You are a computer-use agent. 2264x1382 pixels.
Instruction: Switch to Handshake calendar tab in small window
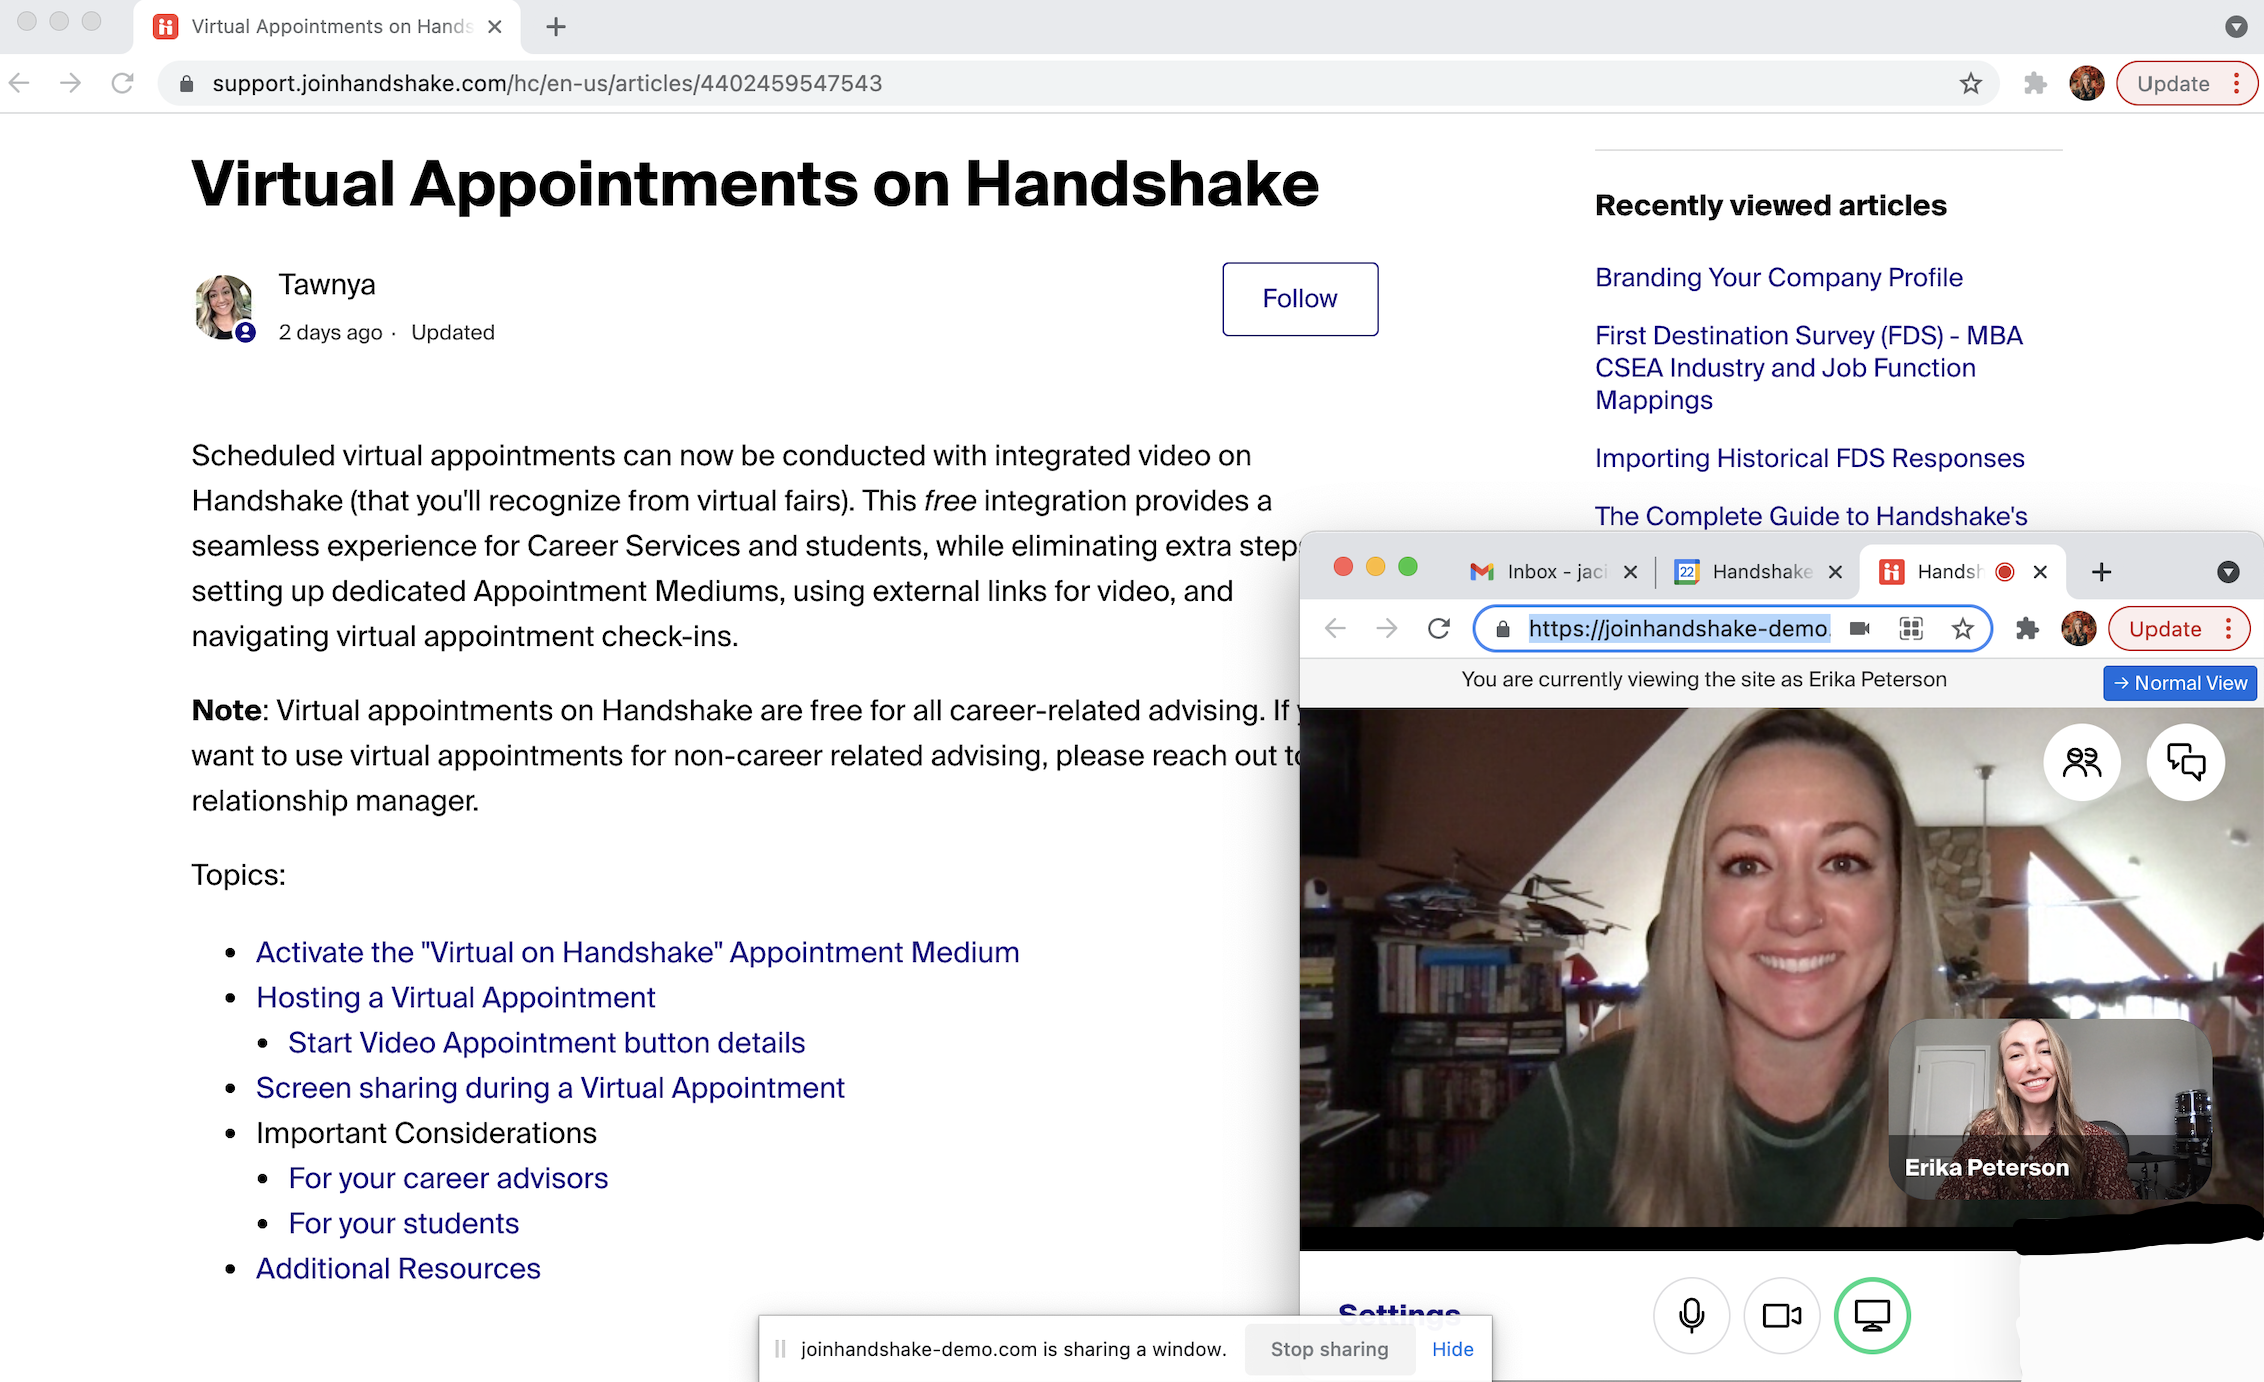coord(1745,571)
